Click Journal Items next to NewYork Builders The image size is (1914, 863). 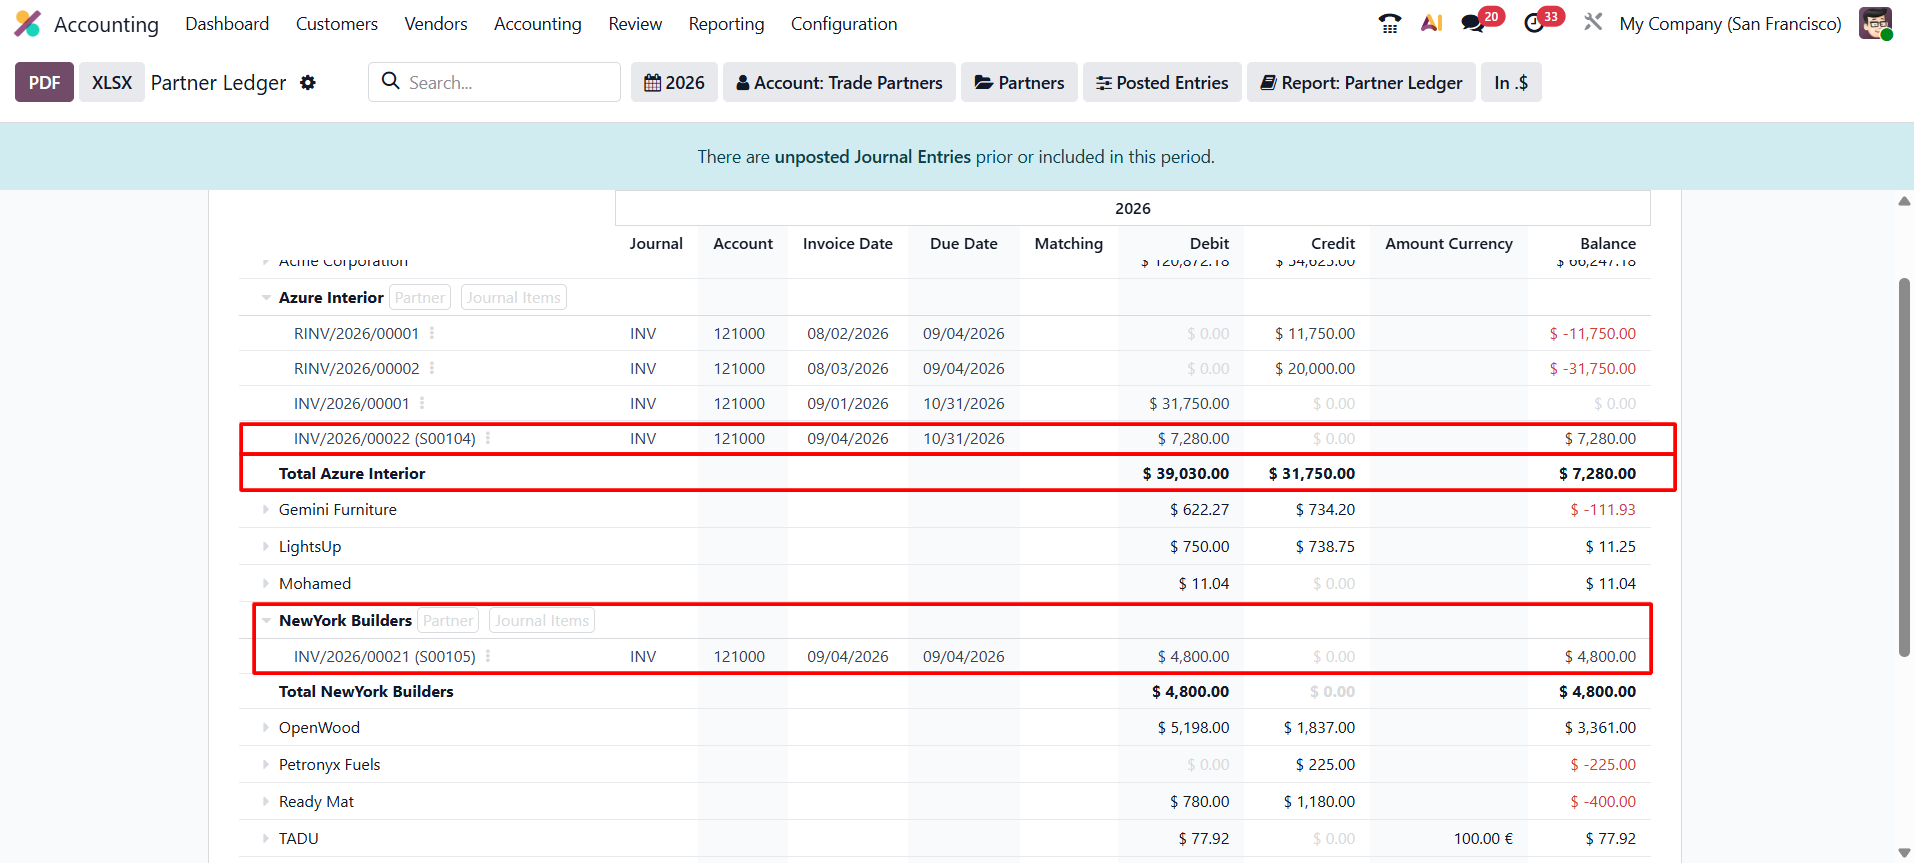click(542, 620)
